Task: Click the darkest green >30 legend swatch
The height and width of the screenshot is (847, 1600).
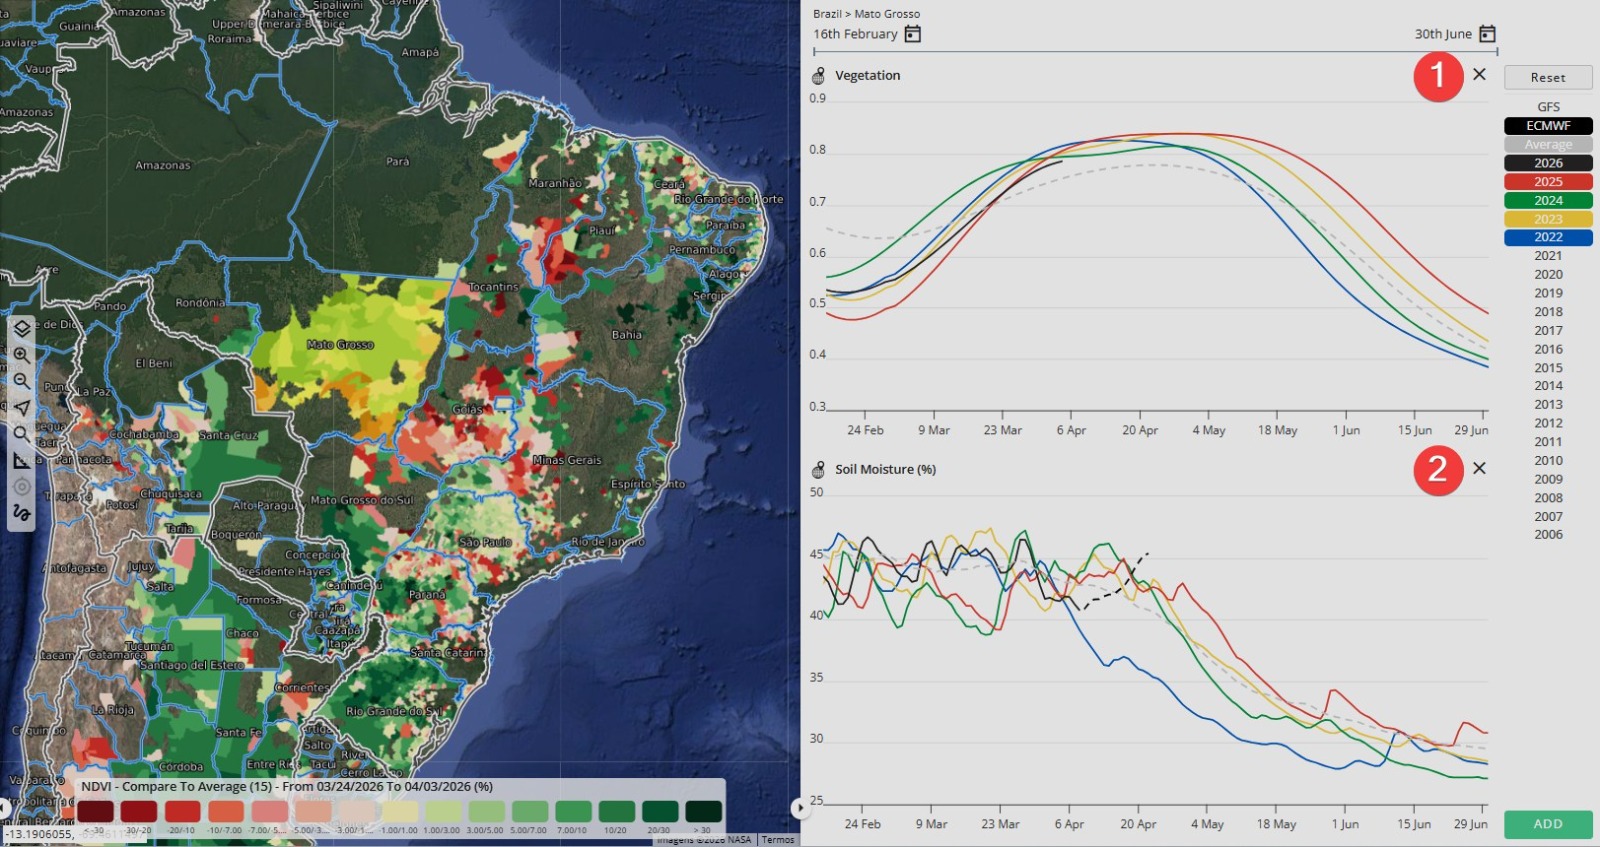Action: pos(703,811)
